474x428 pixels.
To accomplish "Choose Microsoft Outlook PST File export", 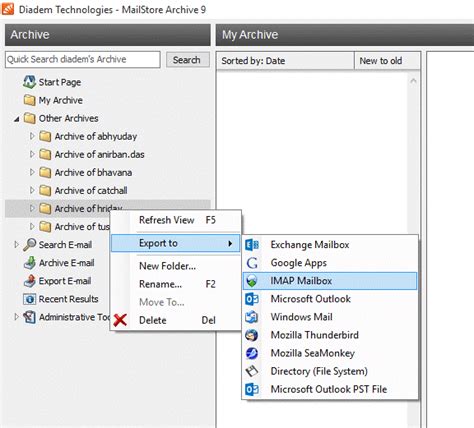I will pos(330,389).
